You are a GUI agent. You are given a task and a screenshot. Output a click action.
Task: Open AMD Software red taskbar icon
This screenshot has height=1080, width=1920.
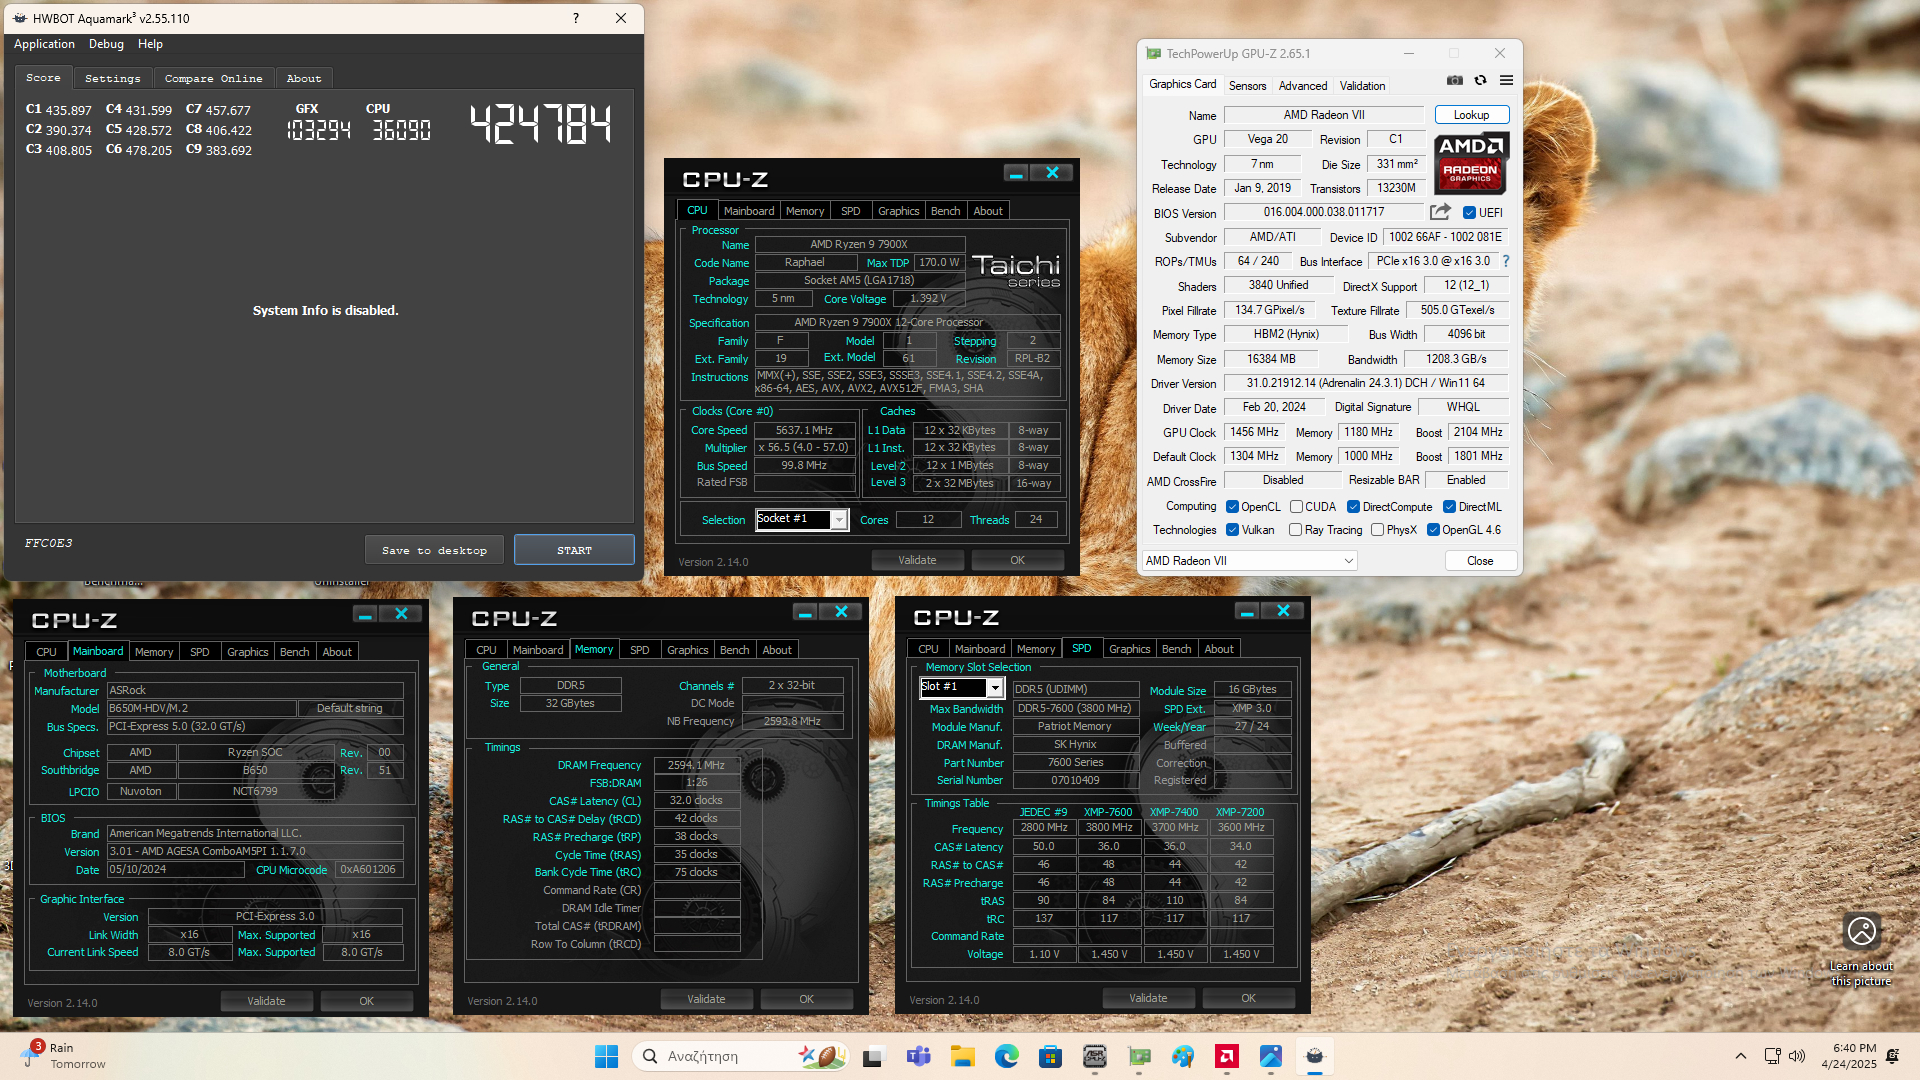(1227, 1056)
